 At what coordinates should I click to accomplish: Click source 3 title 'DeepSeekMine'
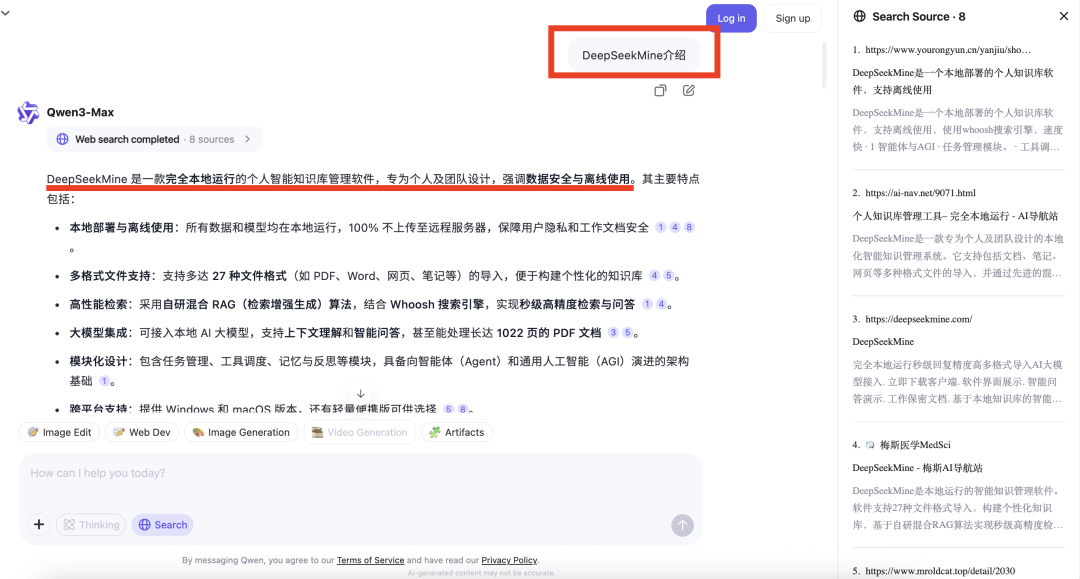pyautogui.click(x=883, y=341)
